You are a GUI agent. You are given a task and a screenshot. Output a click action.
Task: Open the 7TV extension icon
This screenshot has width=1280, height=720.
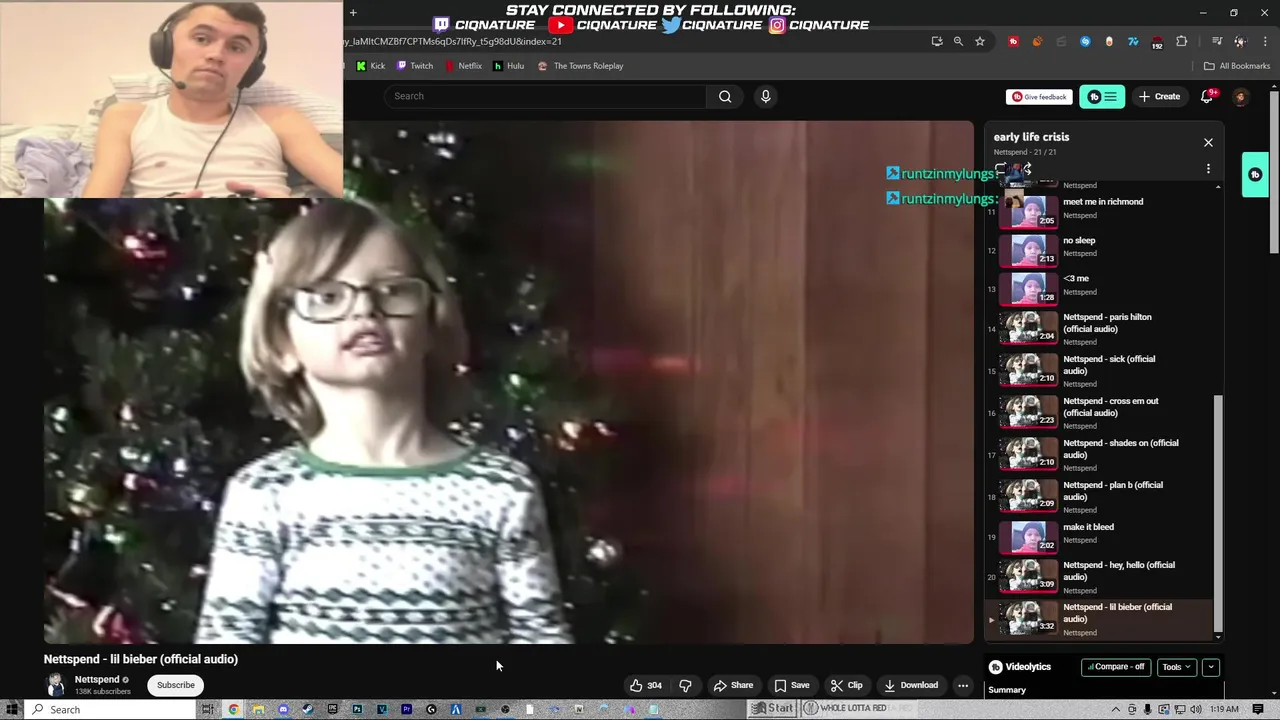(1133, 41)
